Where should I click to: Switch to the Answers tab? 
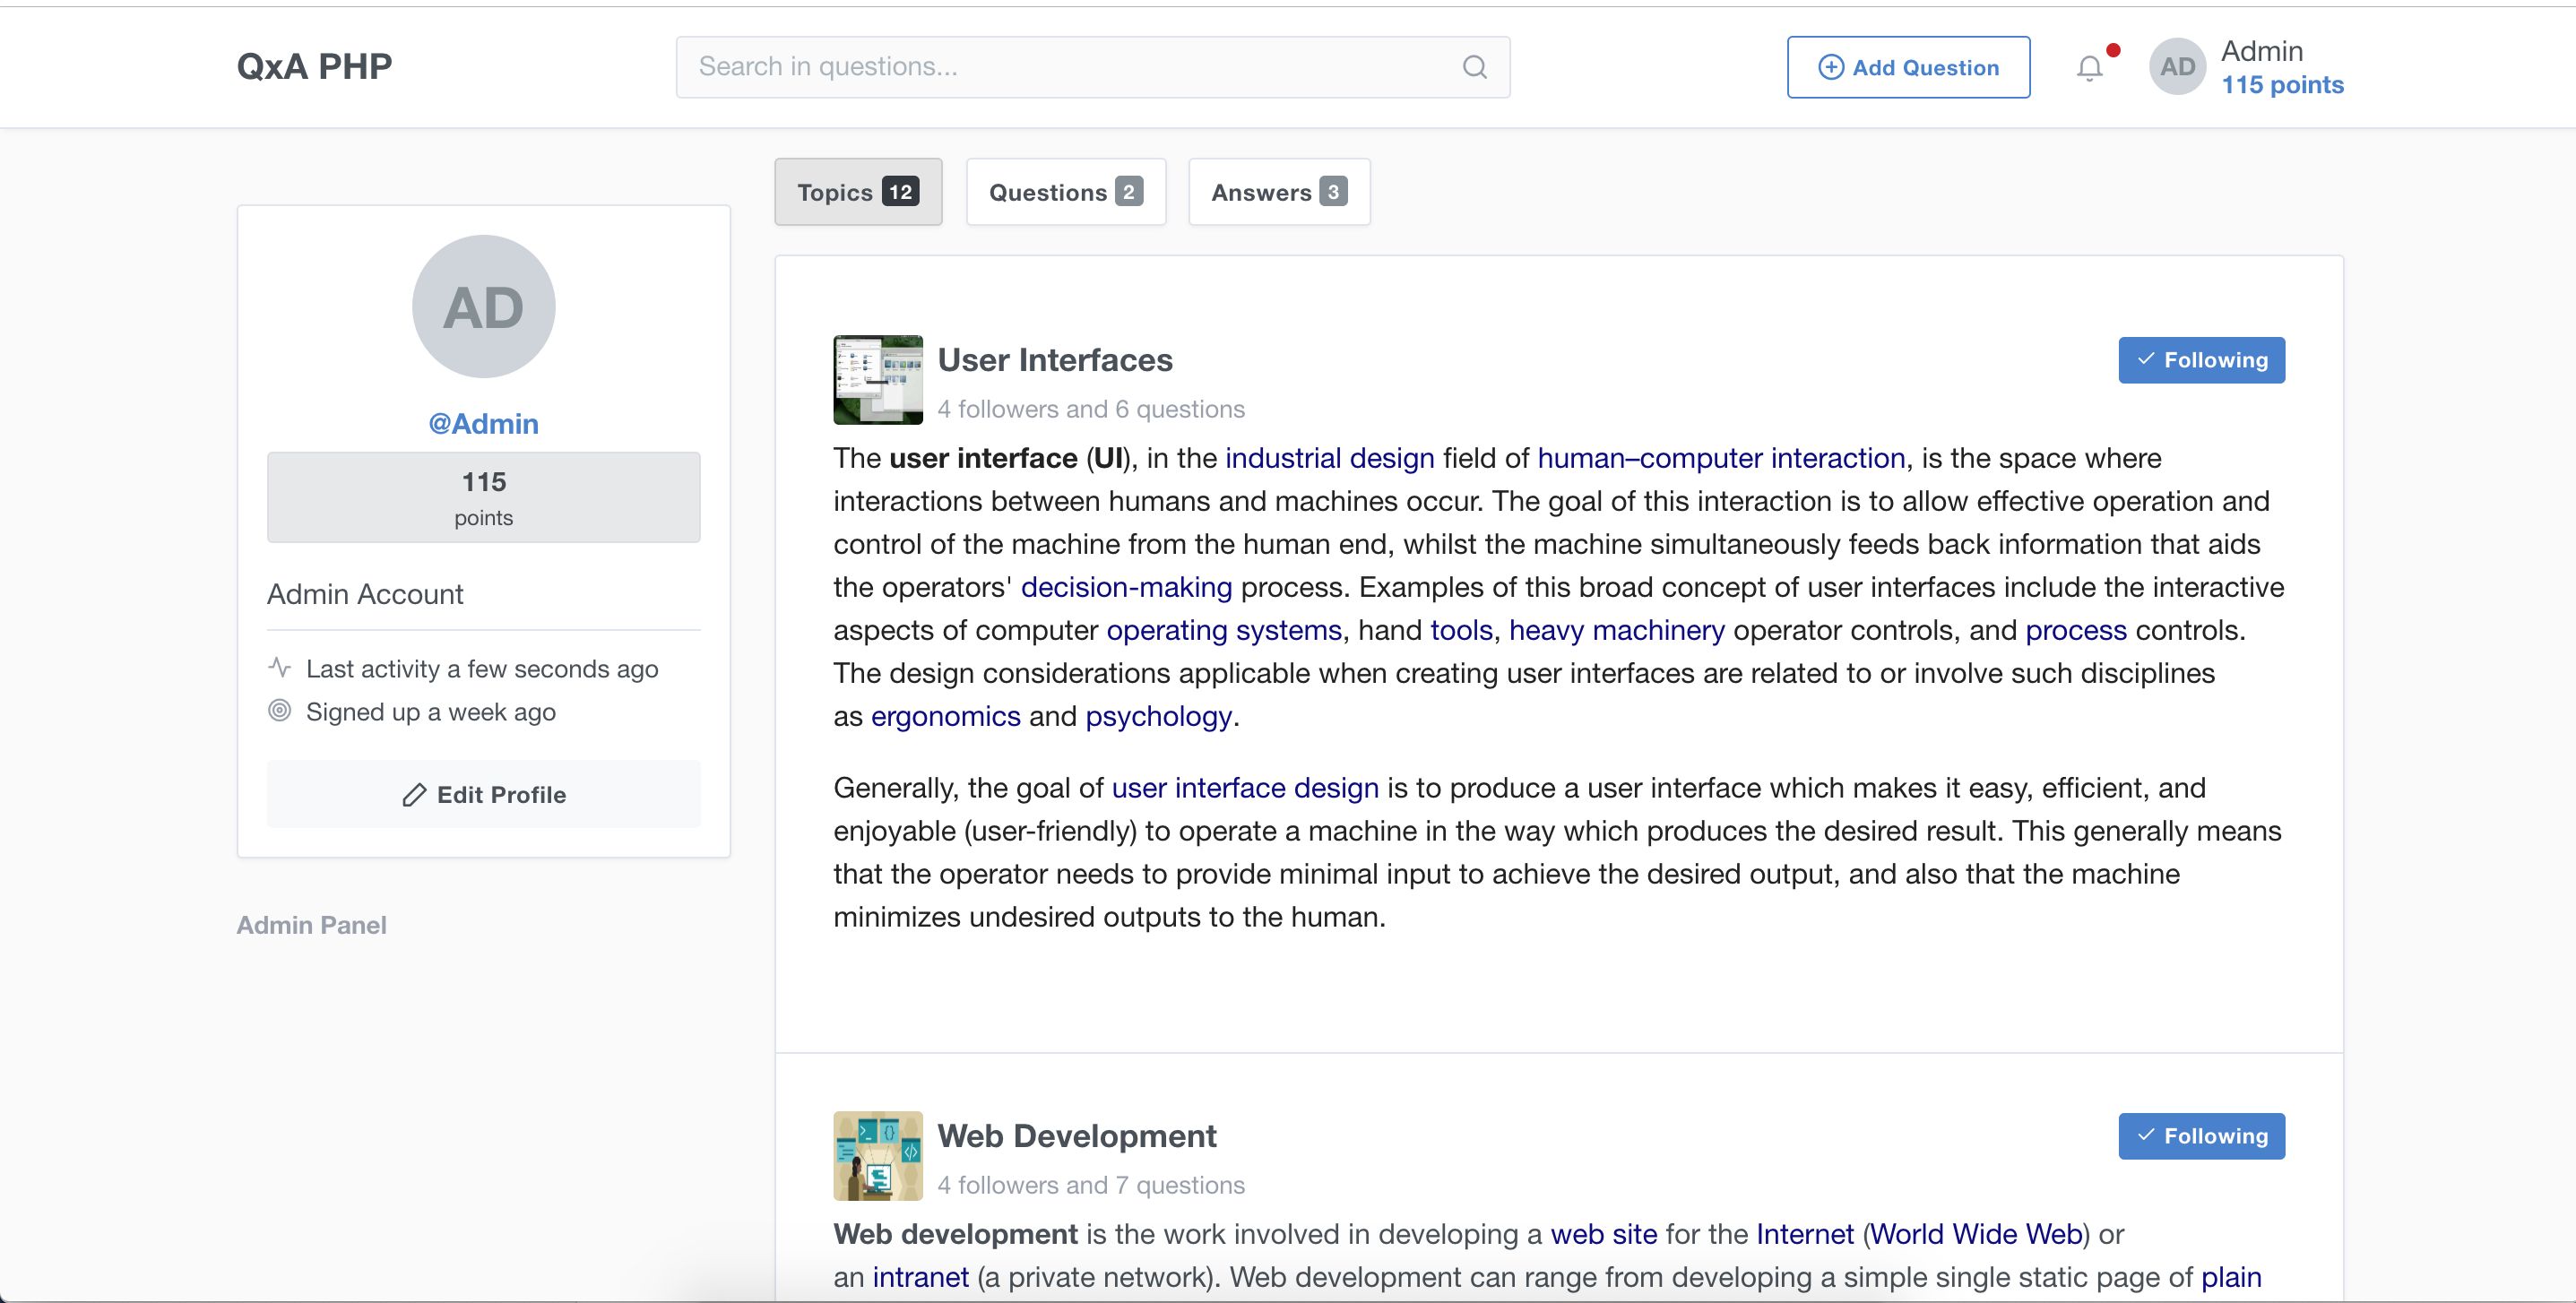pos(1278,192)
